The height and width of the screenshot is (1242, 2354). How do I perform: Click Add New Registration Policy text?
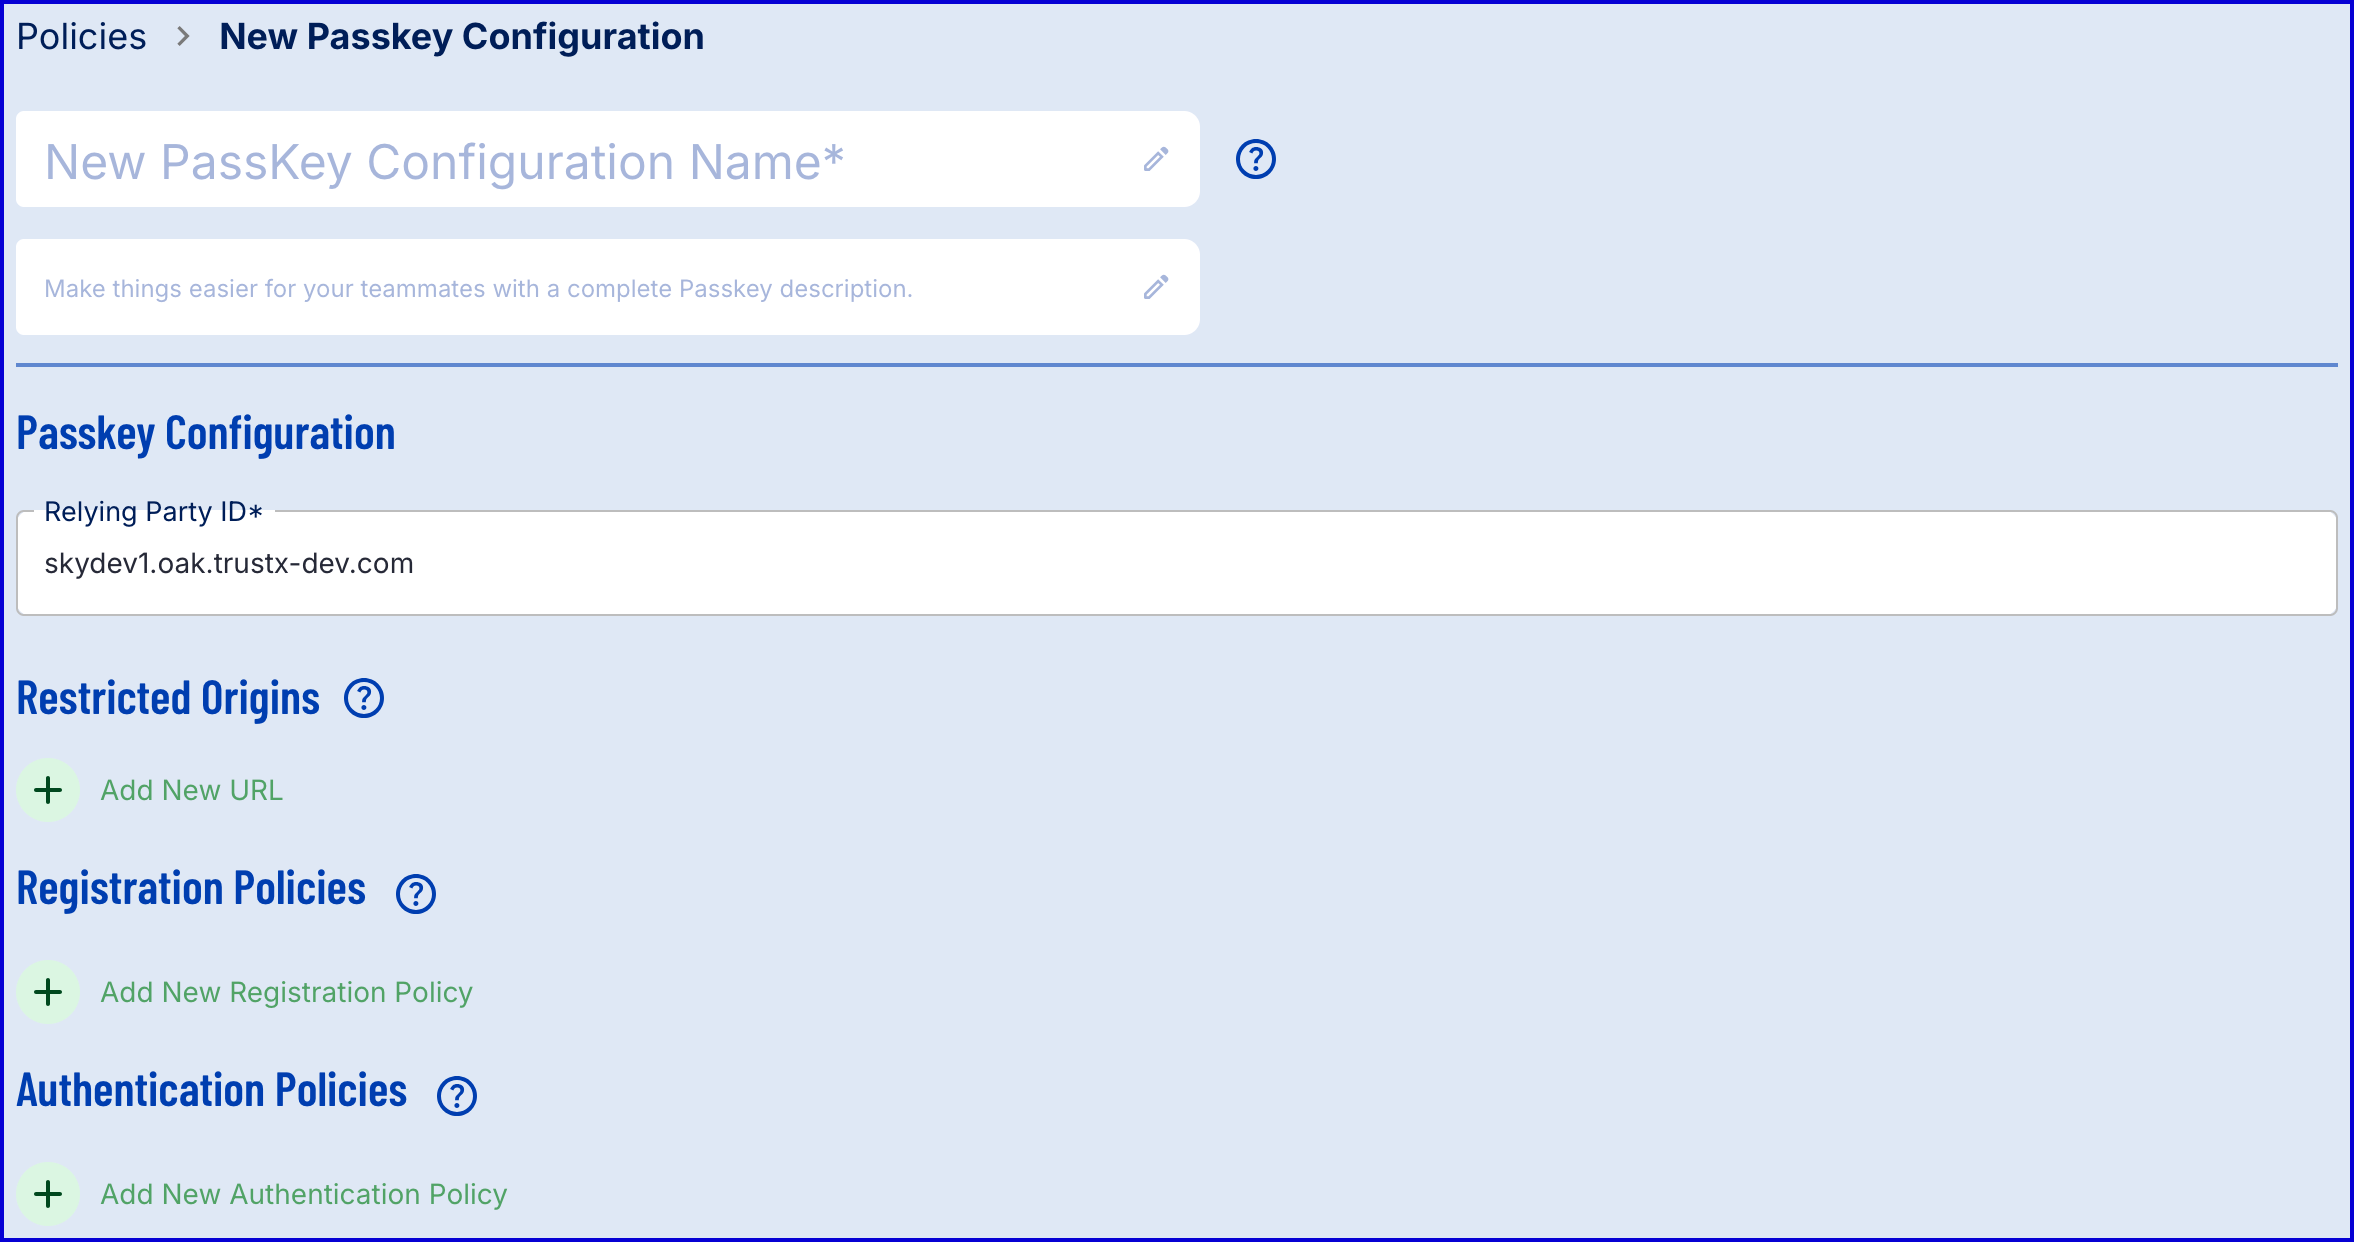coord(286,992)
